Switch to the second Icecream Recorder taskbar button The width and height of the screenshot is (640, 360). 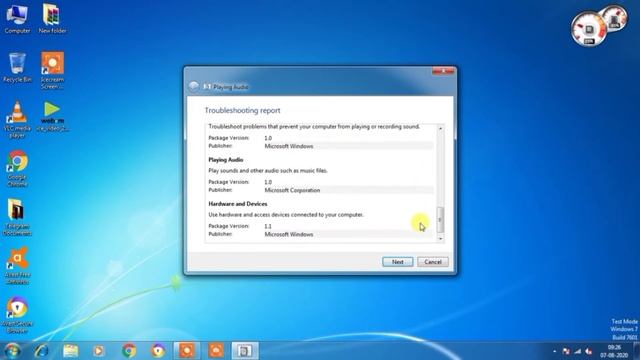tap(216, 351)
